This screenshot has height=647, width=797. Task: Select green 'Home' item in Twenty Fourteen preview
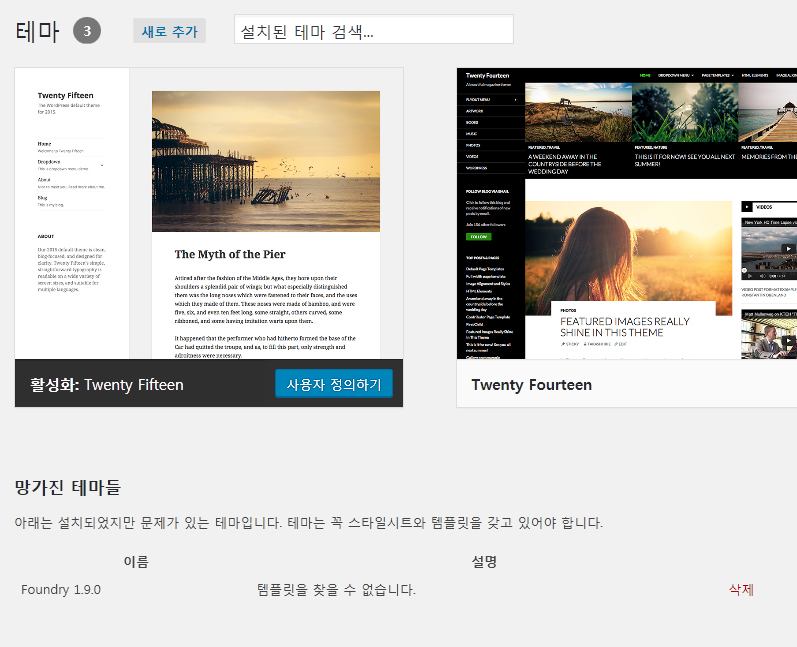coord(645,75)
